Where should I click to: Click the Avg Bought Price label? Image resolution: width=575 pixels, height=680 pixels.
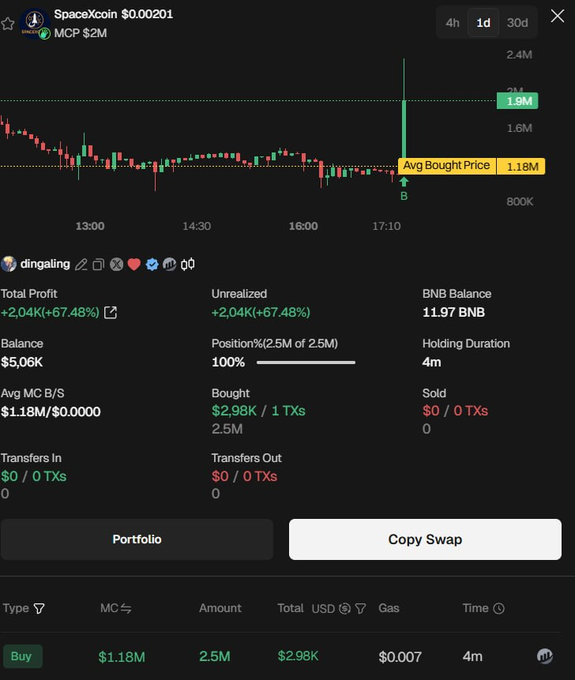pyautogui.click(x=447, y=166)
